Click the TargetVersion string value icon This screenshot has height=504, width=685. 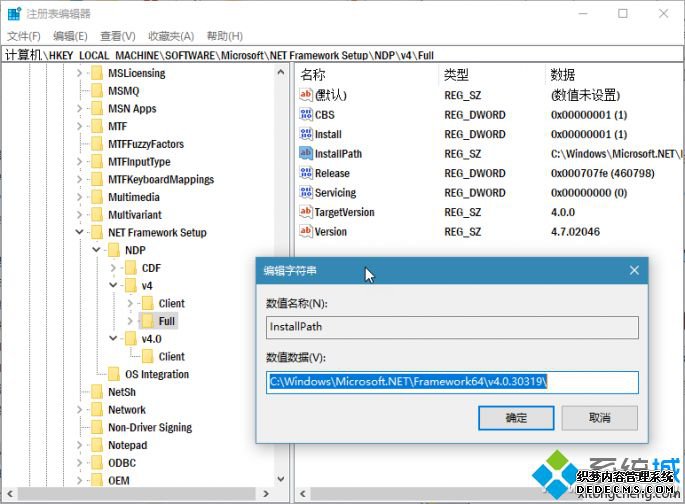tap(306, 211)
